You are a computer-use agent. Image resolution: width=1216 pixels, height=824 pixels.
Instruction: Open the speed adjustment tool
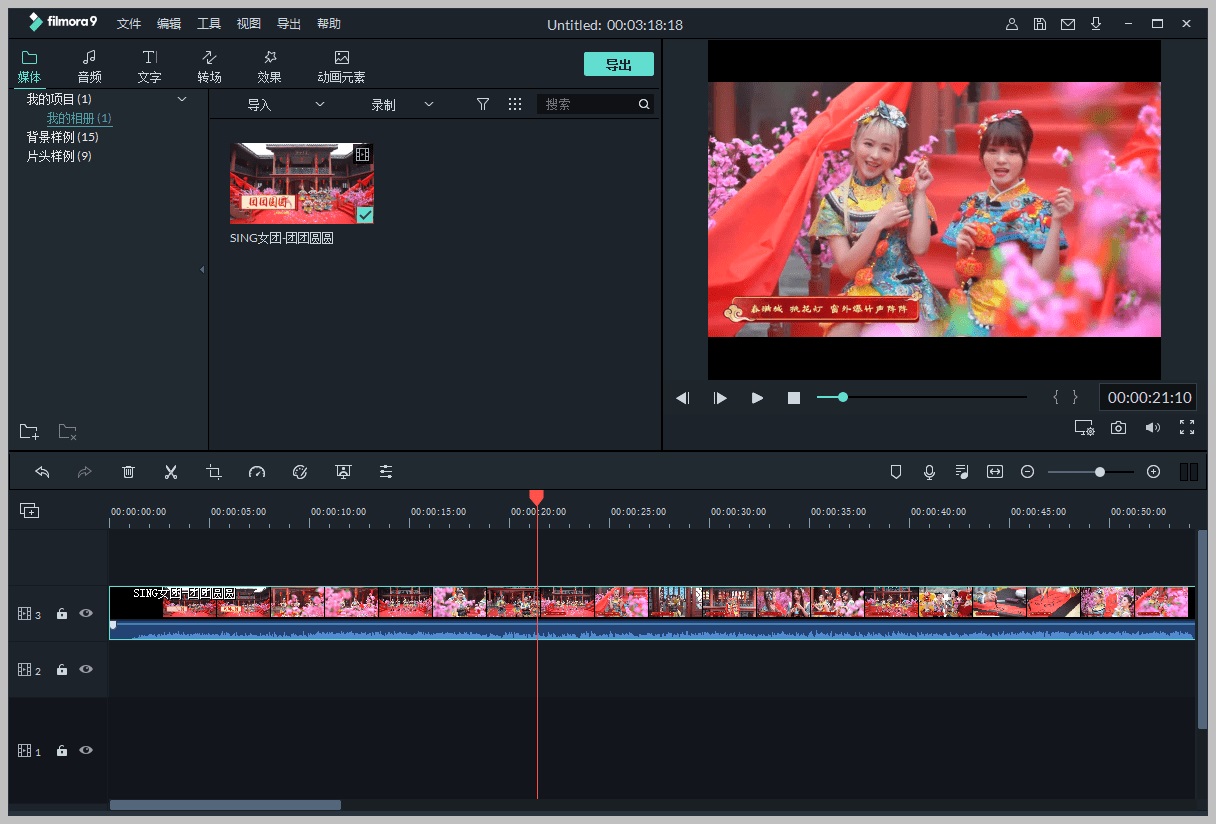click(x=257, y=472)
